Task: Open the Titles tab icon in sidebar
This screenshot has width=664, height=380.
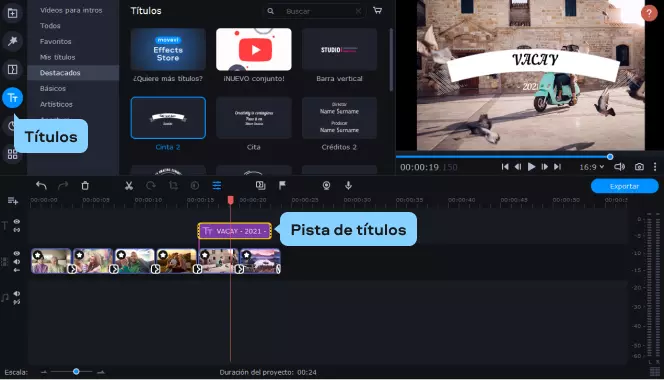Action: [x=12, y=98]
